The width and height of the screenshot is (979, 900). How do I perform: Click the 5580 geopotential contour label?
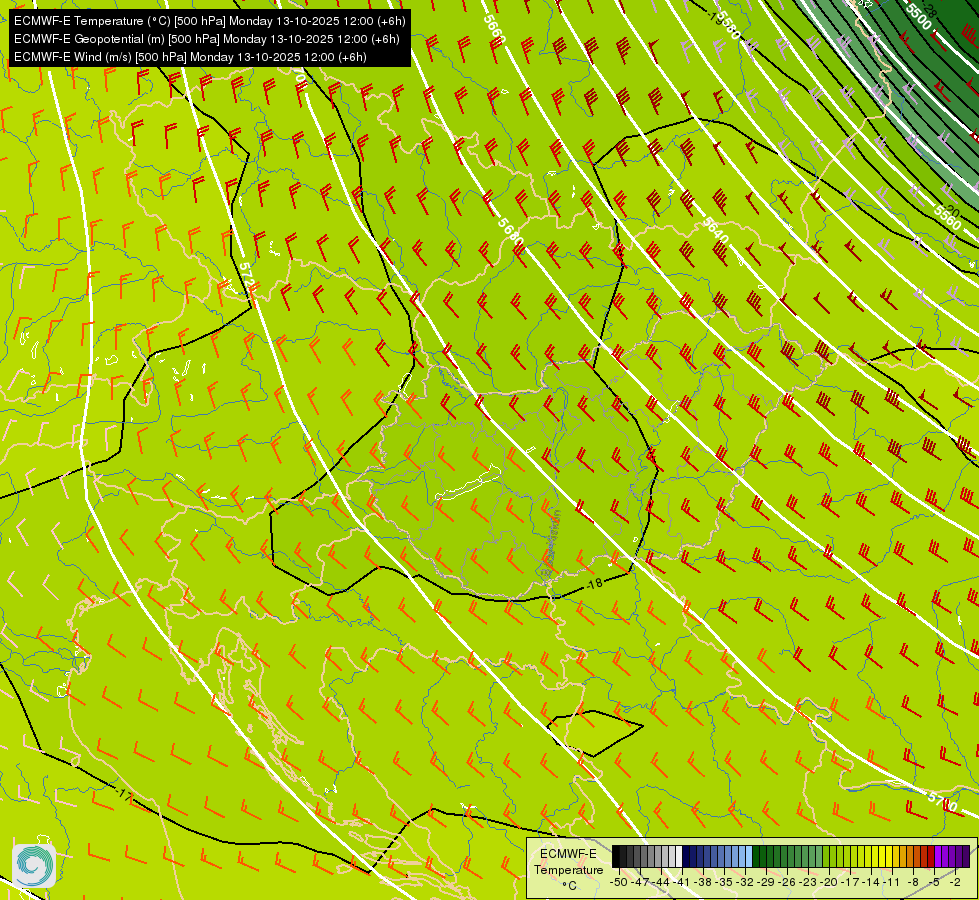[728, 25]
